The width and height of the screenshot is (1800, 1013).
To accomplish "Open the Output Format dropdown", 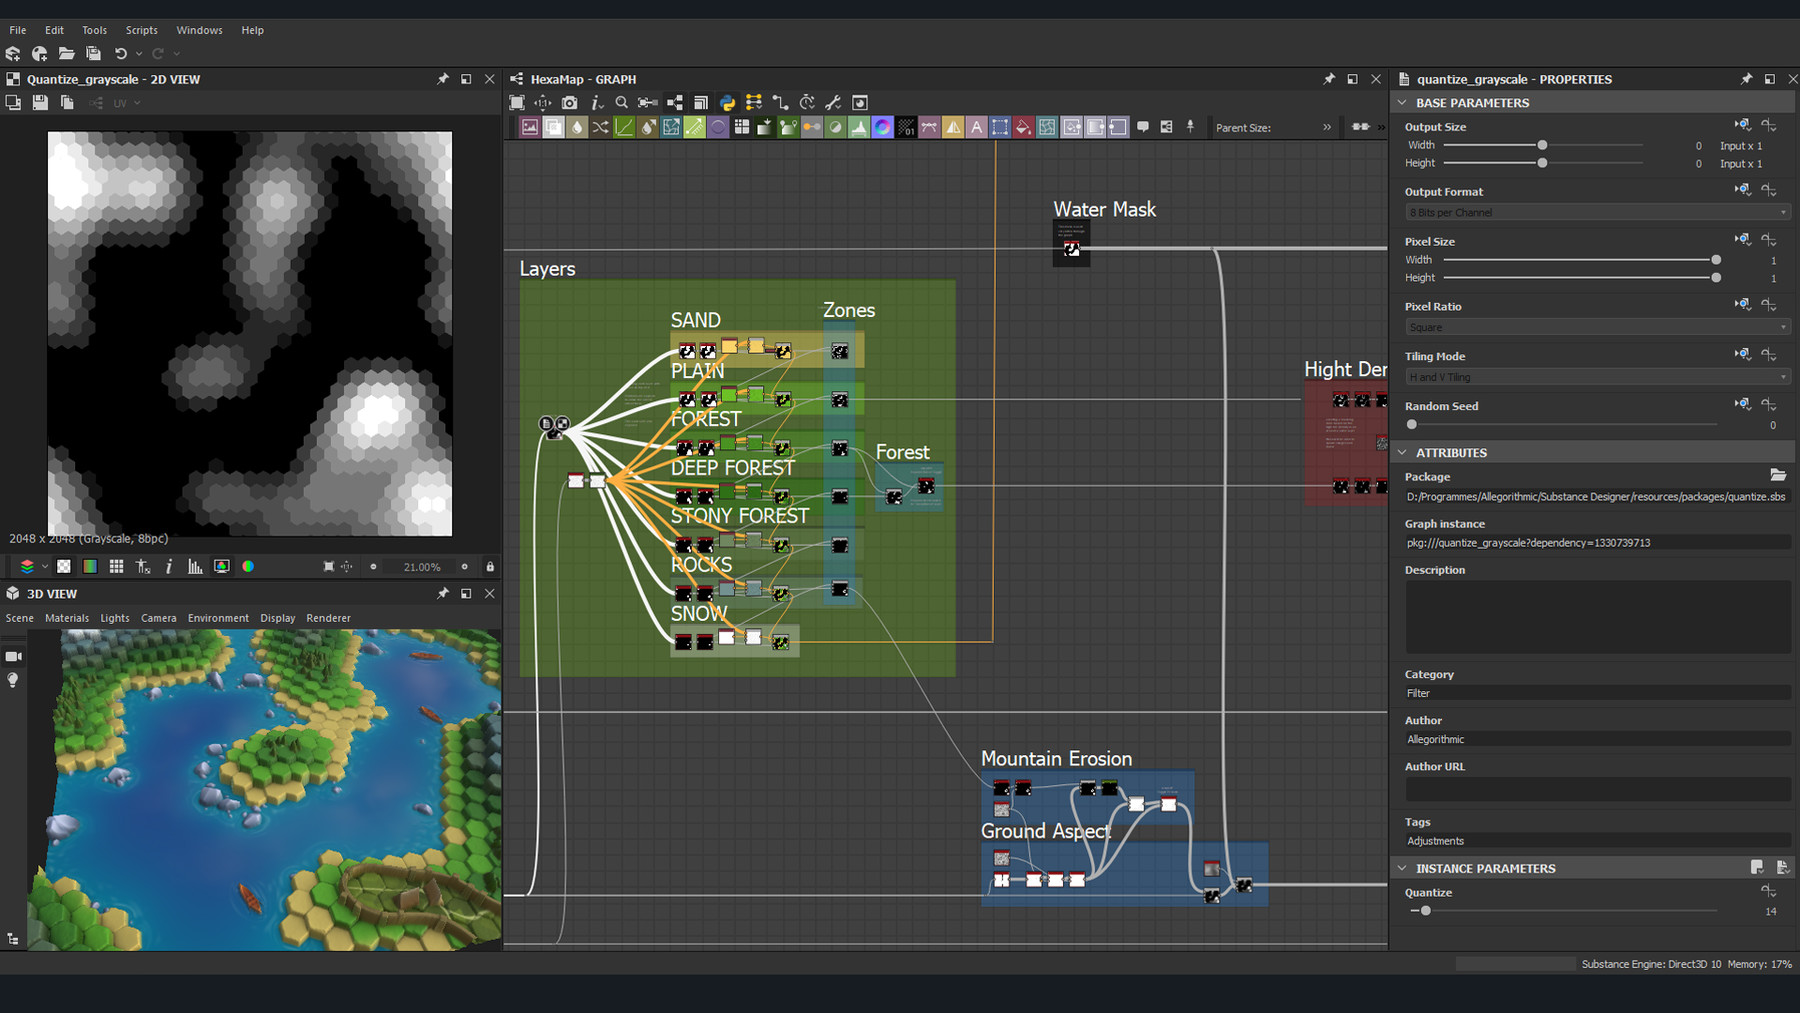I will click(1595, 212).
